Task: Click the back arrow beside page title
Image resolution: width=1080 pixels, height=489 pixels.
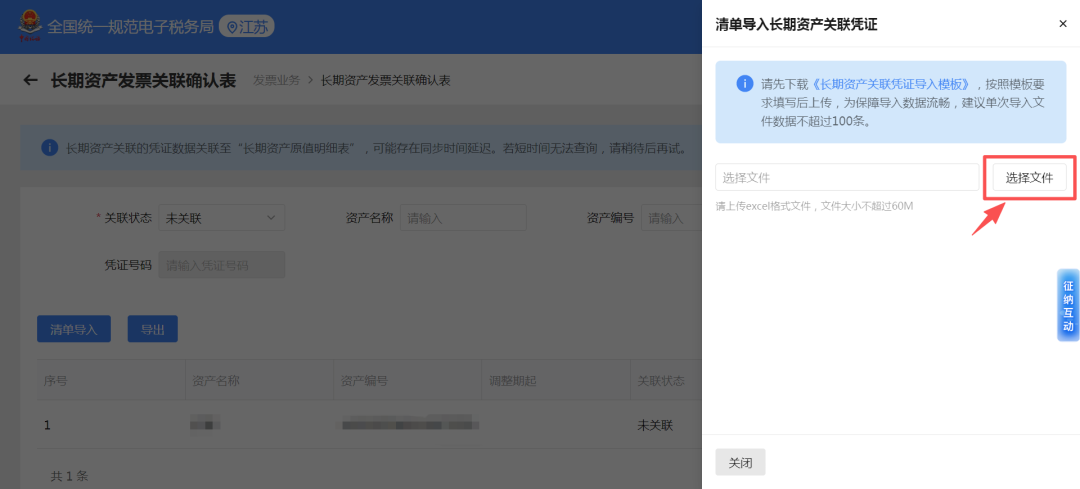Action: [31, 80]
